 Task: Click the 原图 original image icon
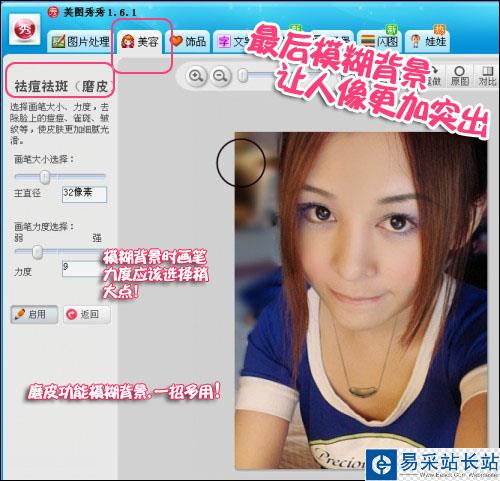[460, 76]
